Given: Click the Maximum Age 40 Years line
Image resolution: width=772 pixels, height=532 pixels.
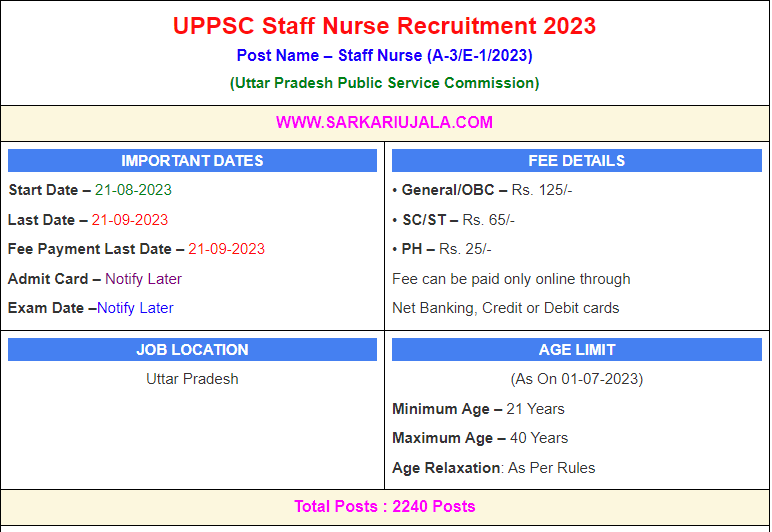Looking at the screenshot, I should (480, 438).
